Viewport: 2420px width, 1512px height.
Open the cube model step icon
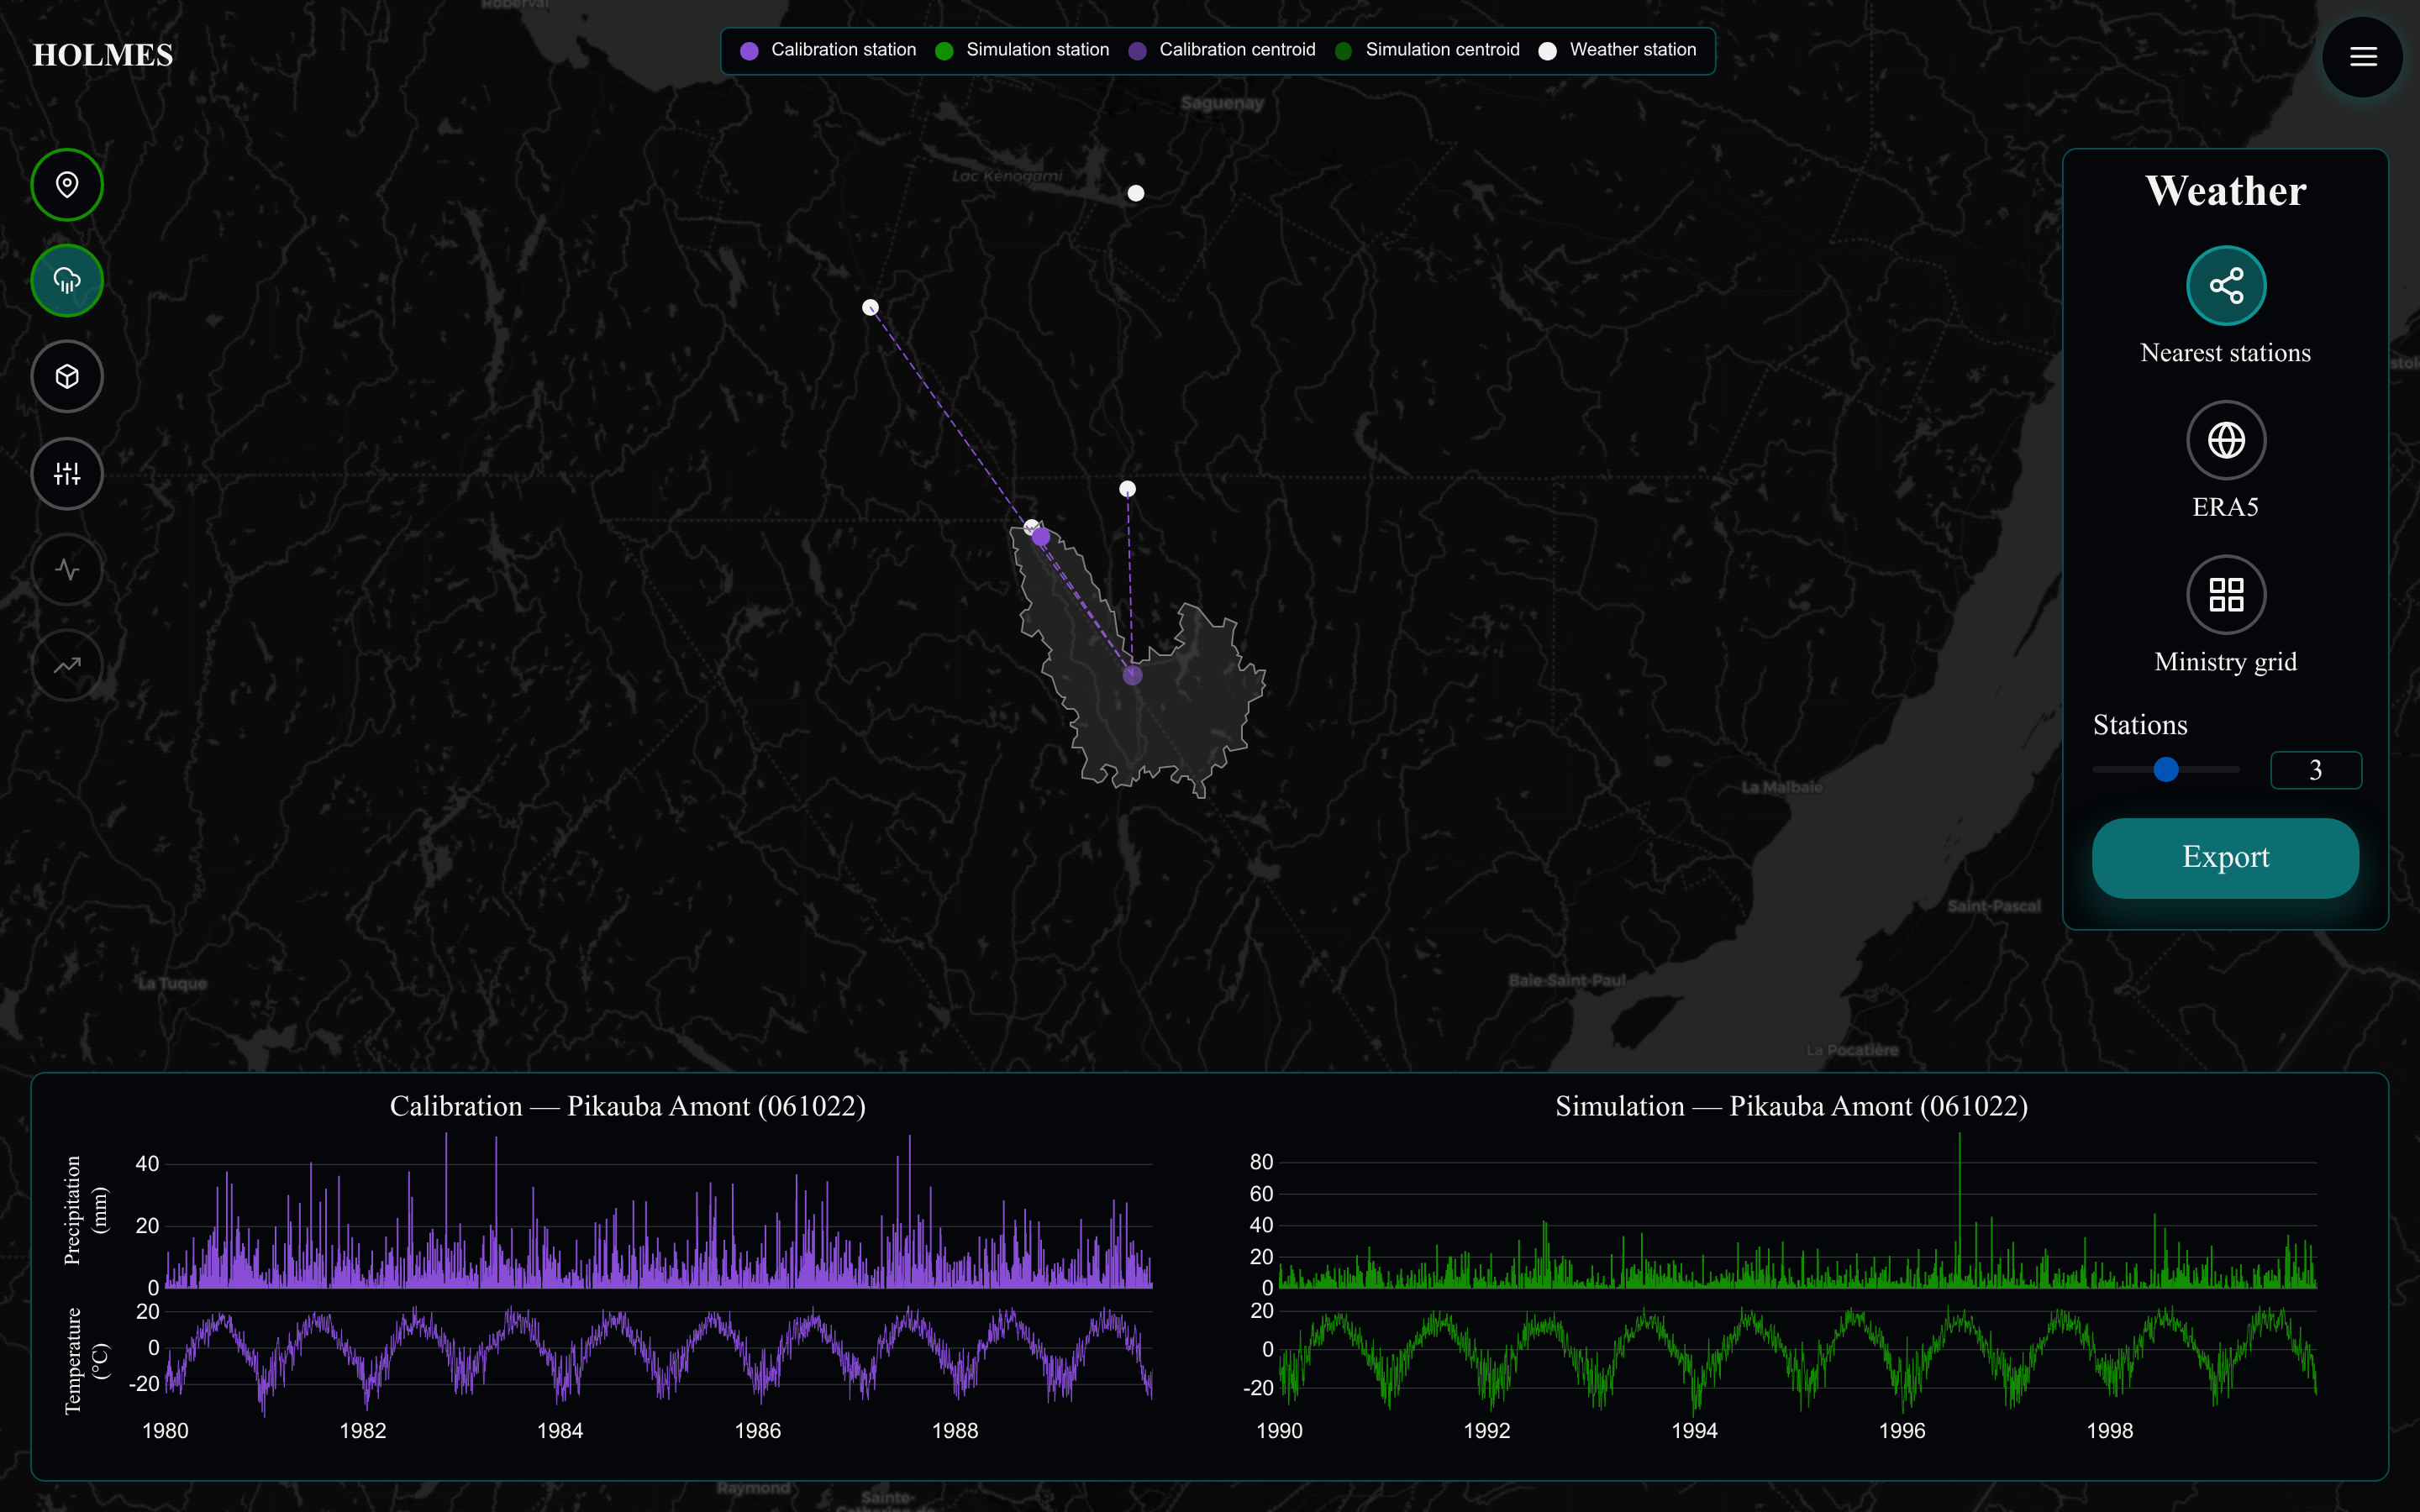pyautogui.click(x=67, y=377)
